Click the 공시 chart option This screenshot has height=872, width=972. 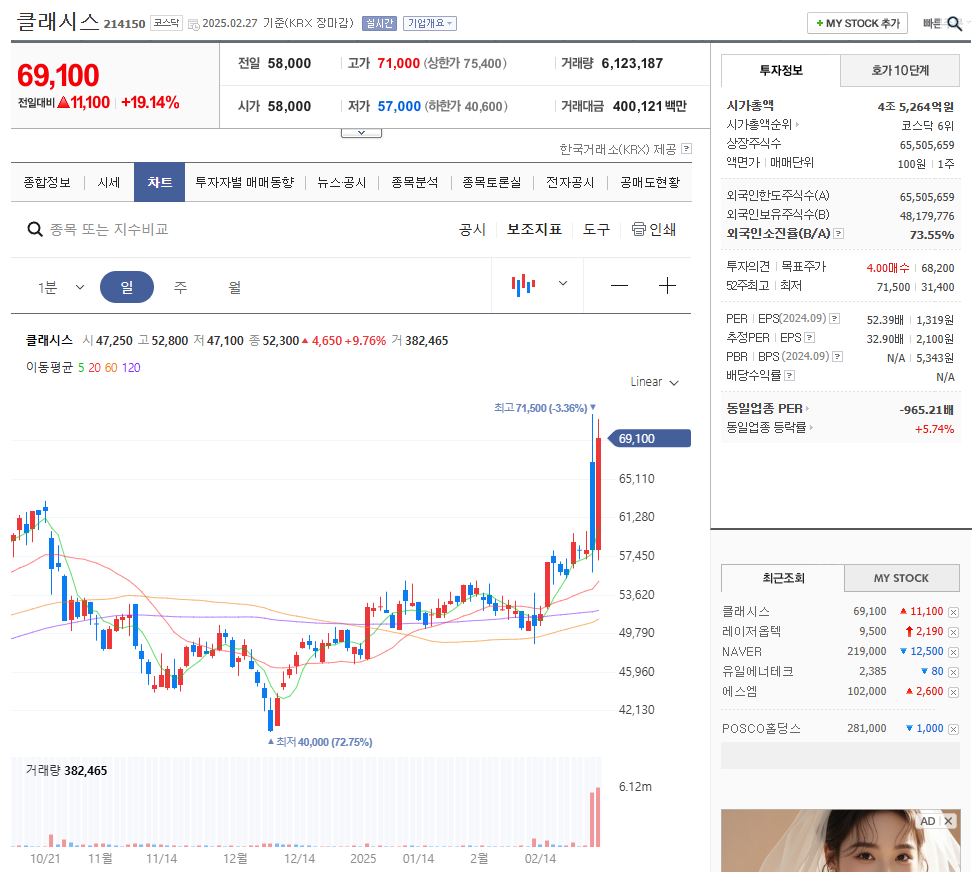[x=472, y=229]
